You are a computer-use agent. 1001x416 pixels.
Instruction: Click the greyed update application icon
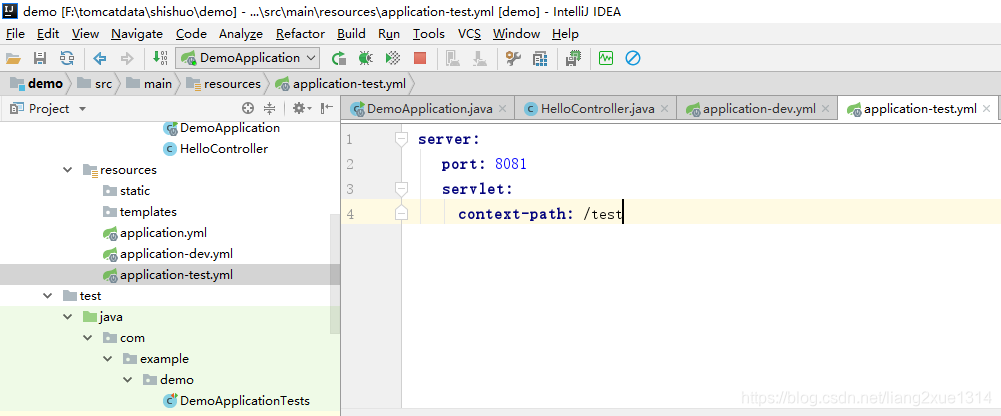click(x=453, y=59)
